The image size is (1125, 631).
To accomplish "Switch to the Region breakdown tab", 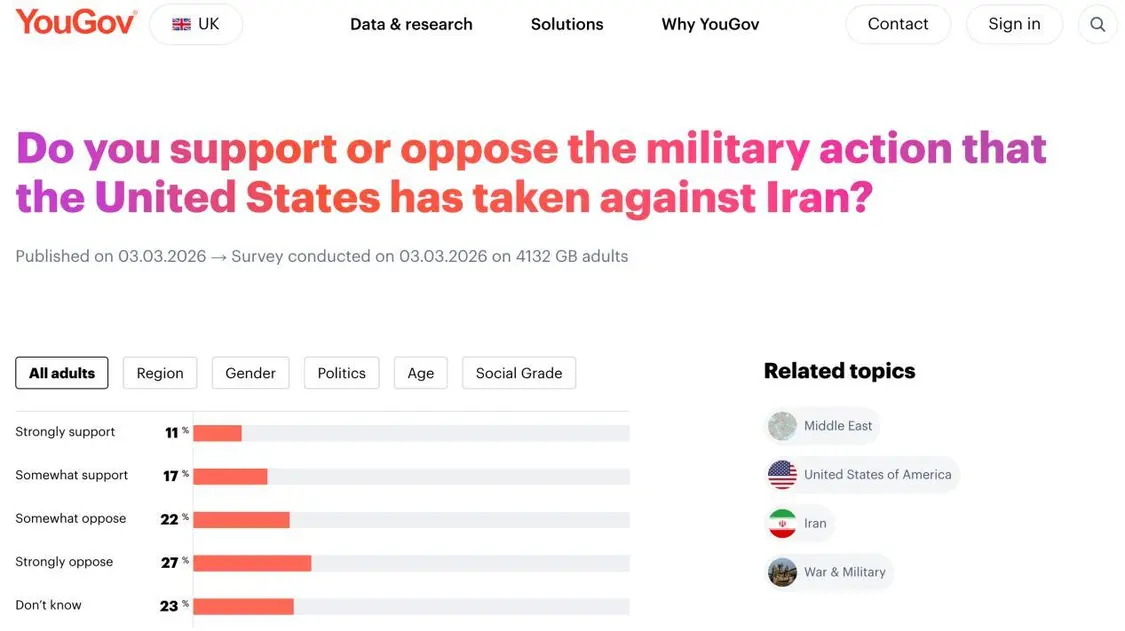I will [x=160, y=373].
